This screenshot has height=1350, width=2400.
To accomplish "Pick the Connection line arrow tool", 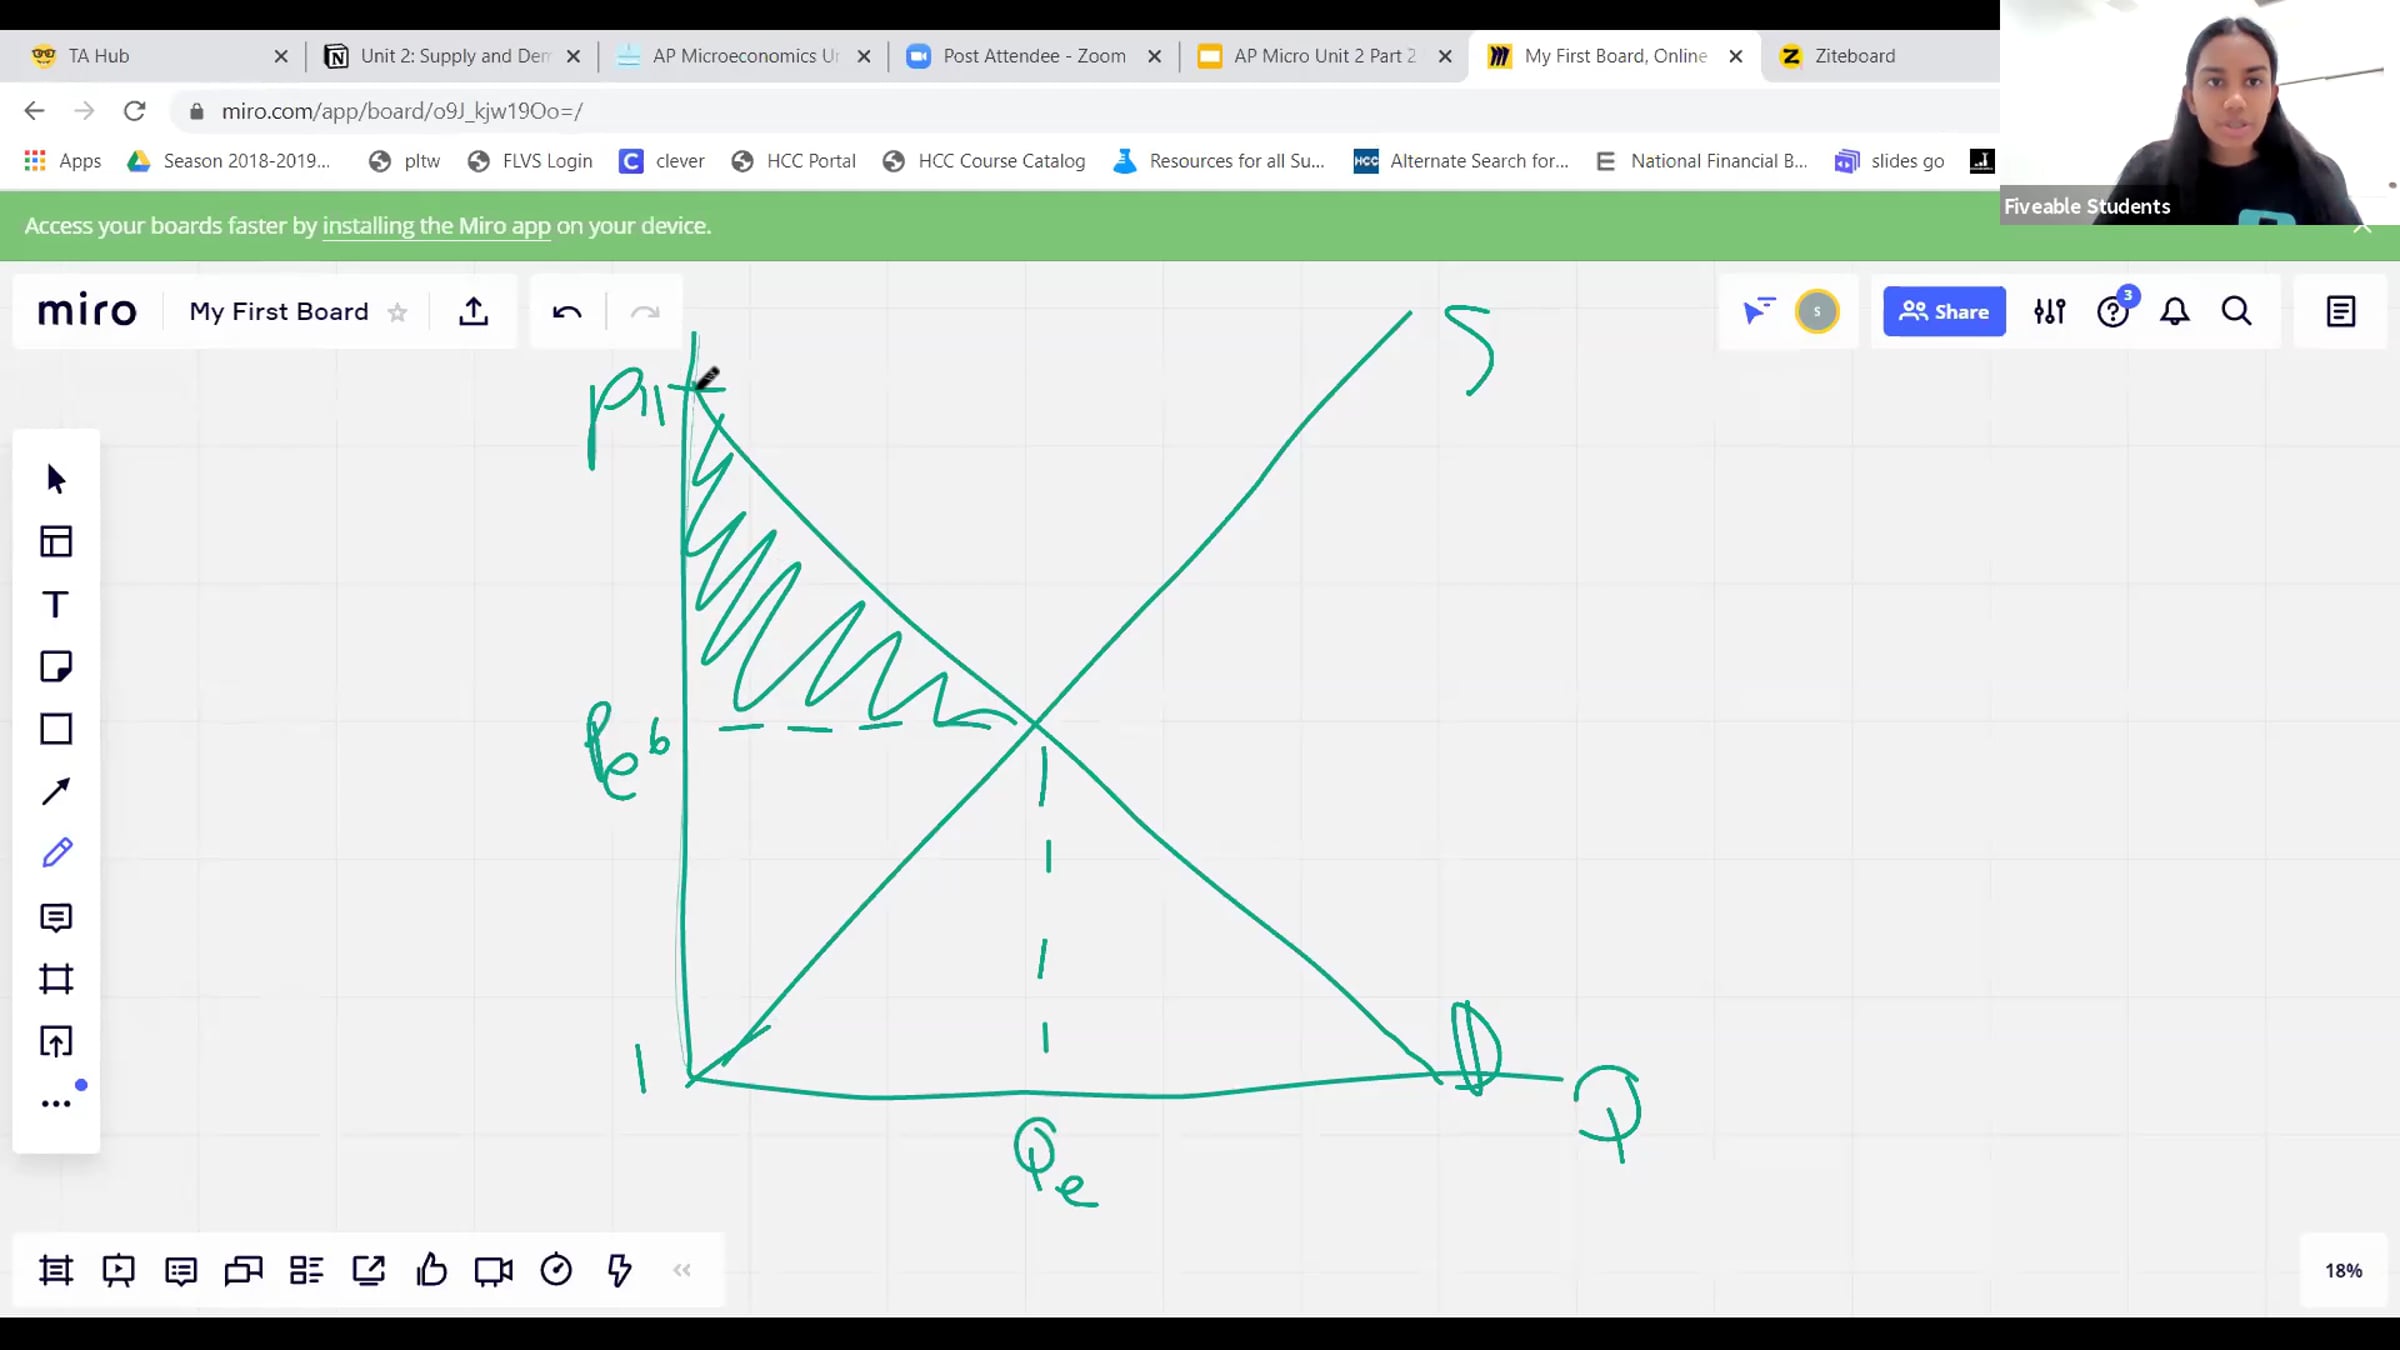I will click(x=56, y=792).
